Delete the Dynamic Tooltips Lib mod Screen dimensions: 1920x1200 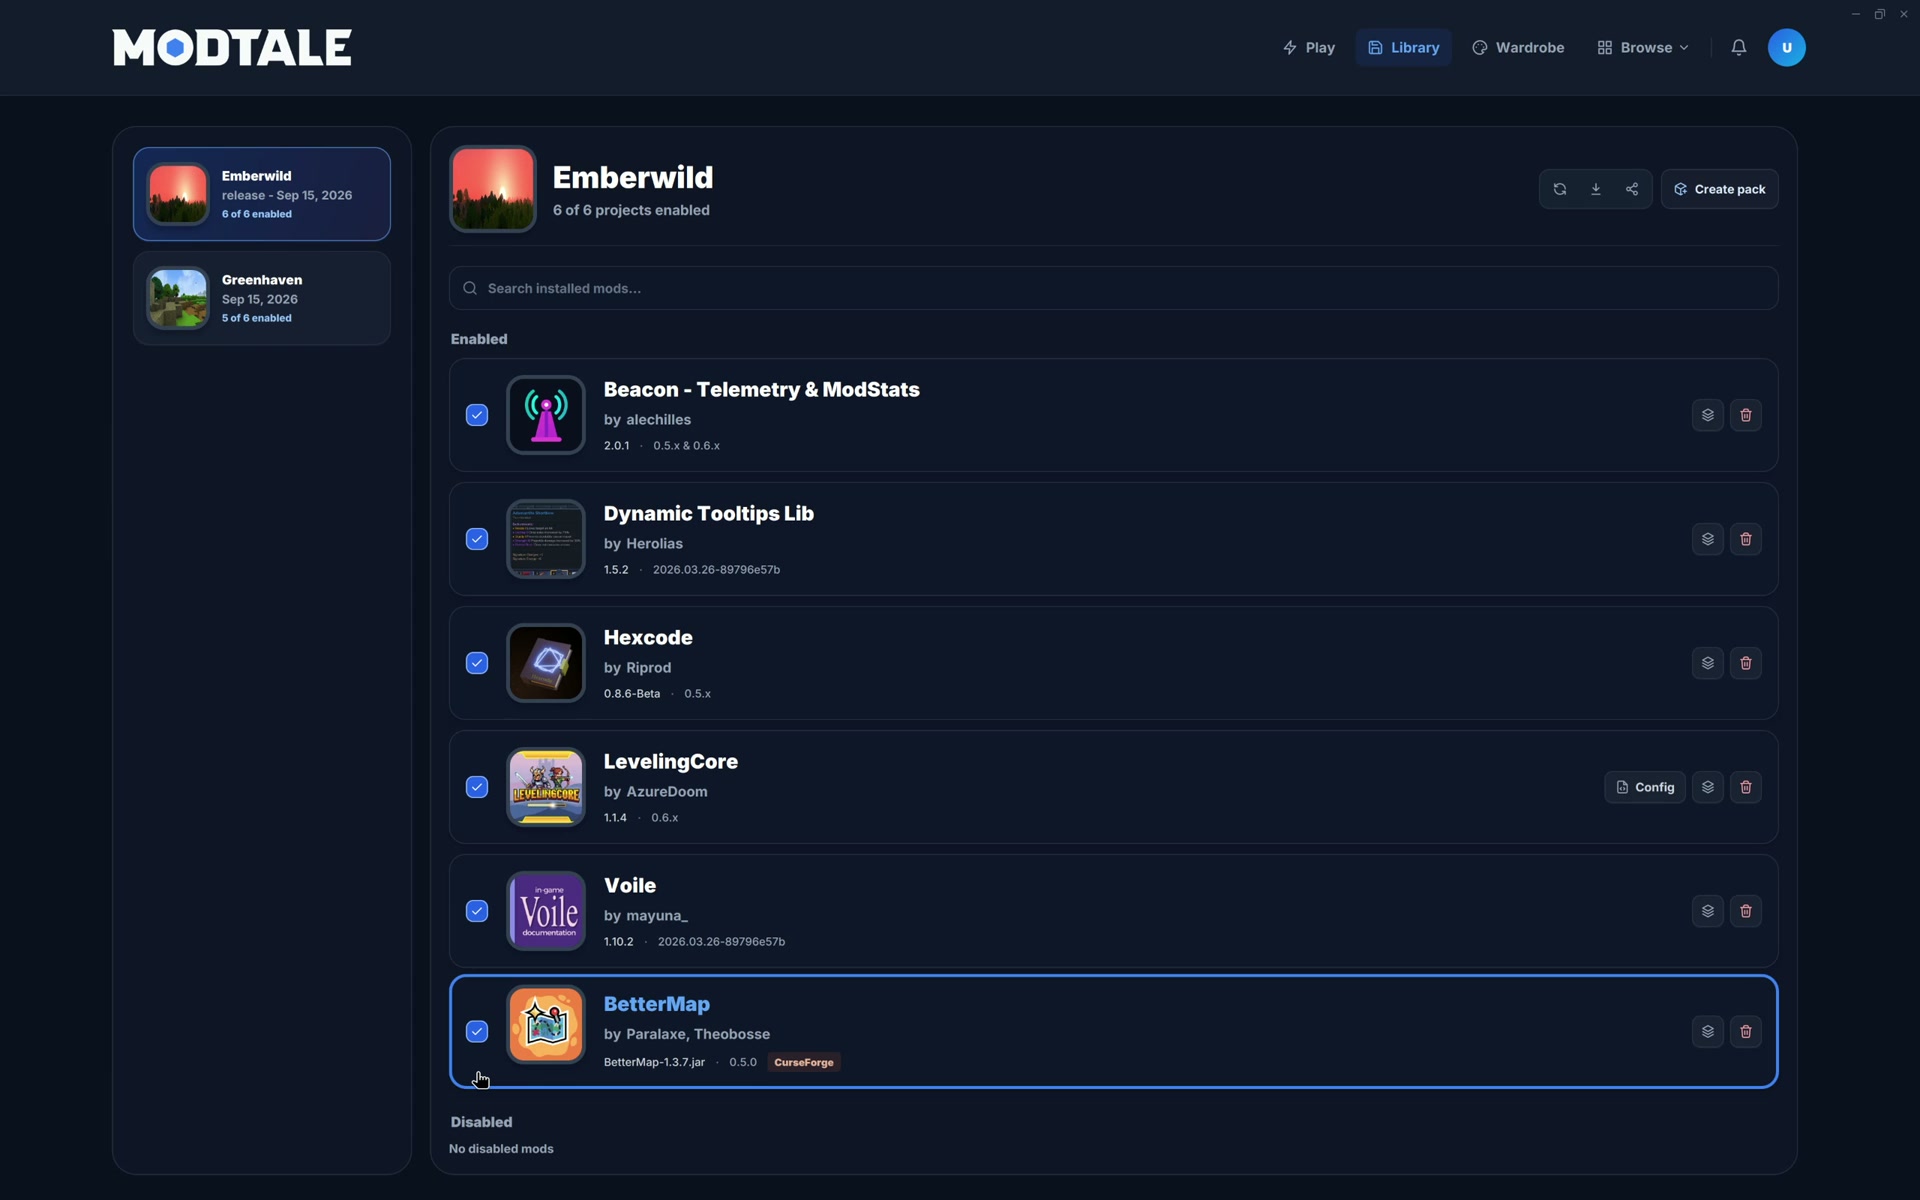(x=1746, y=539)
